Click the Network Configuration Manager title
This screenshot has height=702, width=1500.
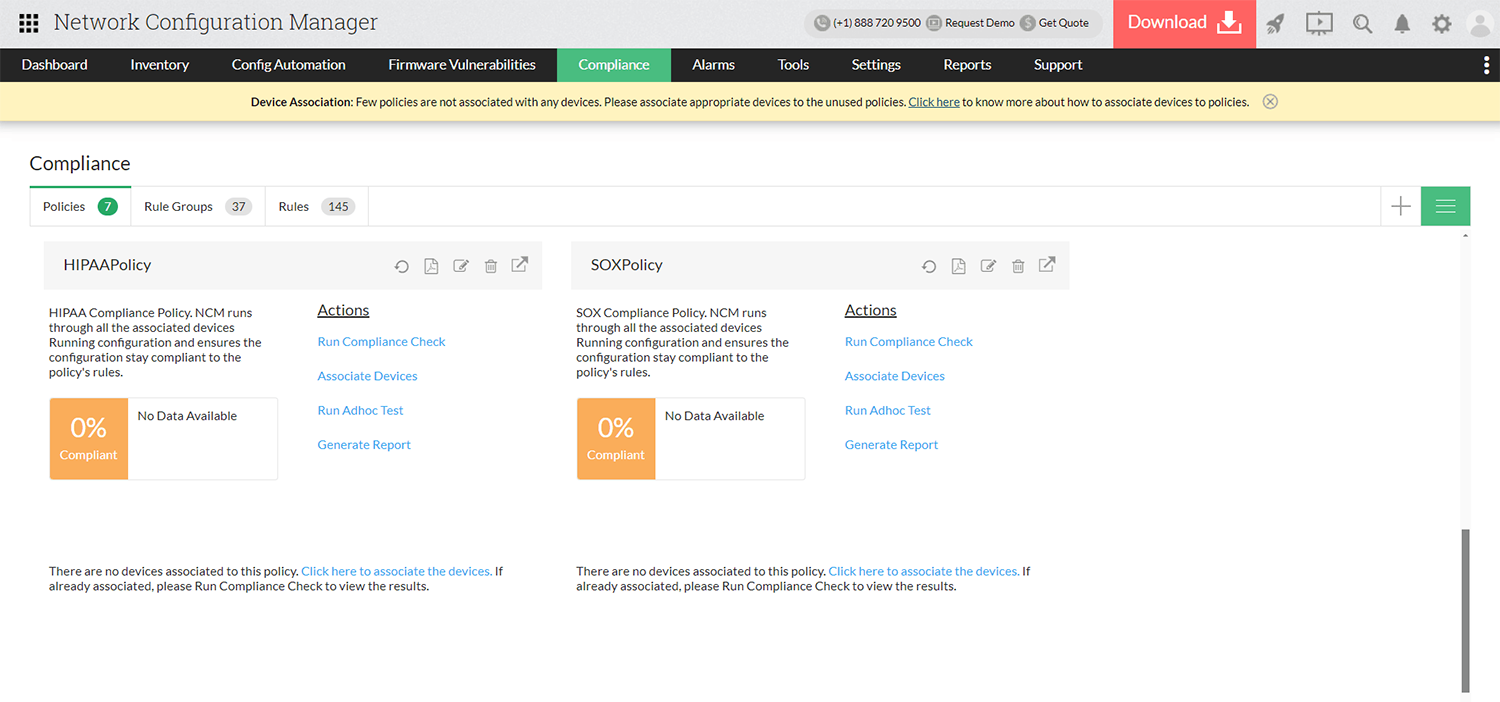click(216, 22)
